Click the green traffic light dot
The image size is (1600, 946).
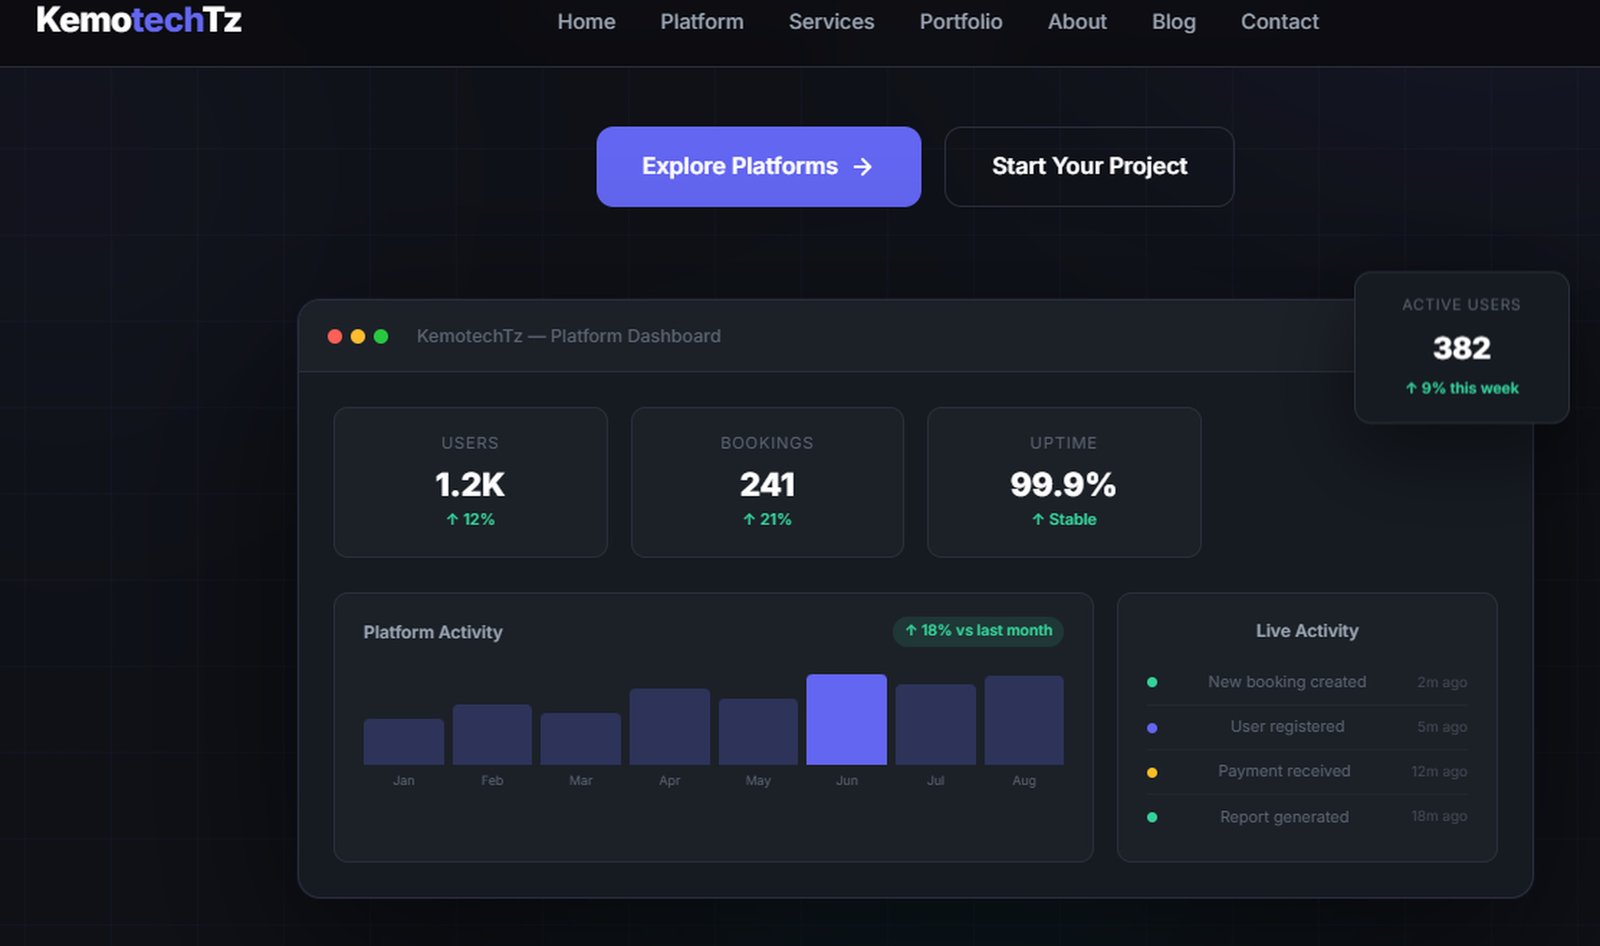tap(382, 336)
